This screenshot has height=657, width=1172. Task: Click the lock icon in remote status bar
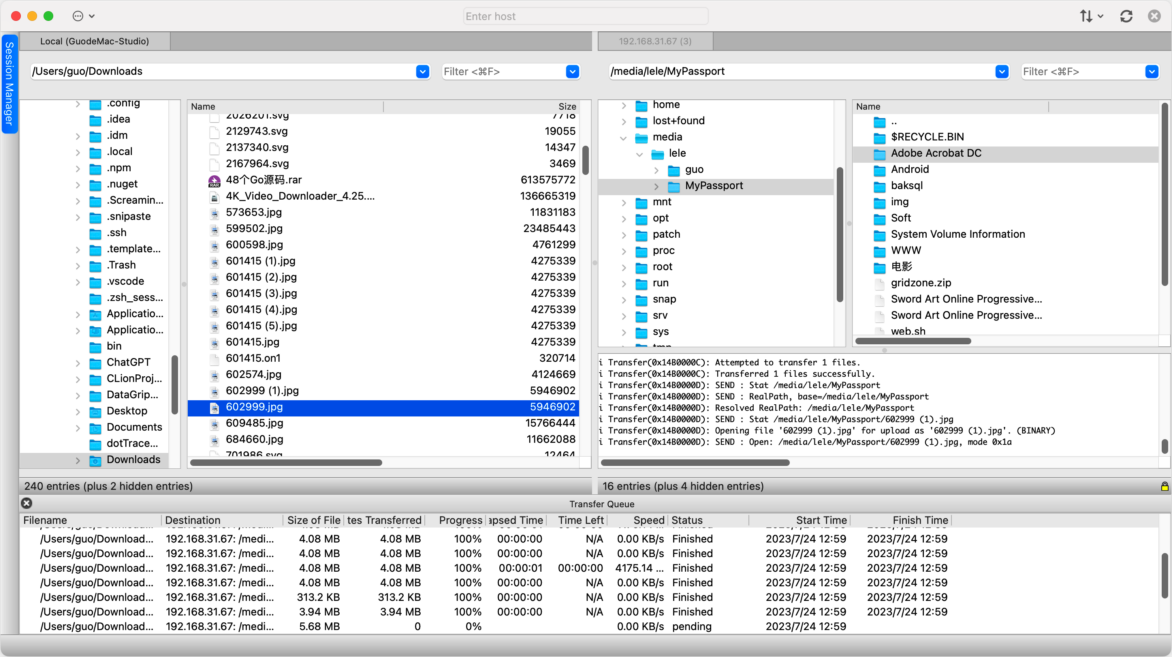pyautogui.click(x=1165, y=487)
